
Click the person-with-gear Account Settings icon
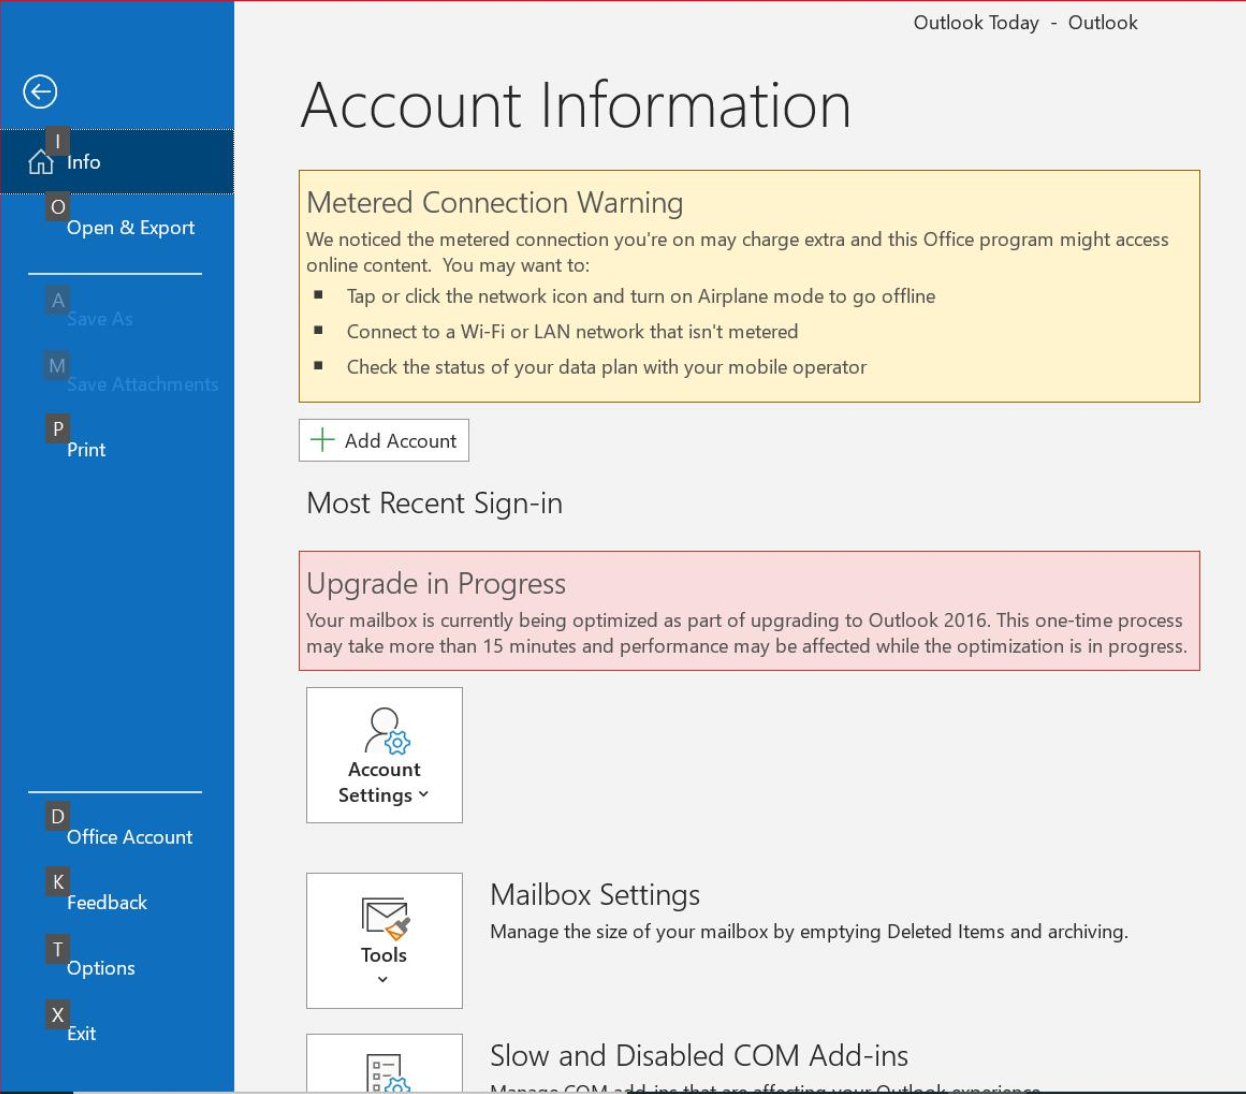[x=387, y=731]
